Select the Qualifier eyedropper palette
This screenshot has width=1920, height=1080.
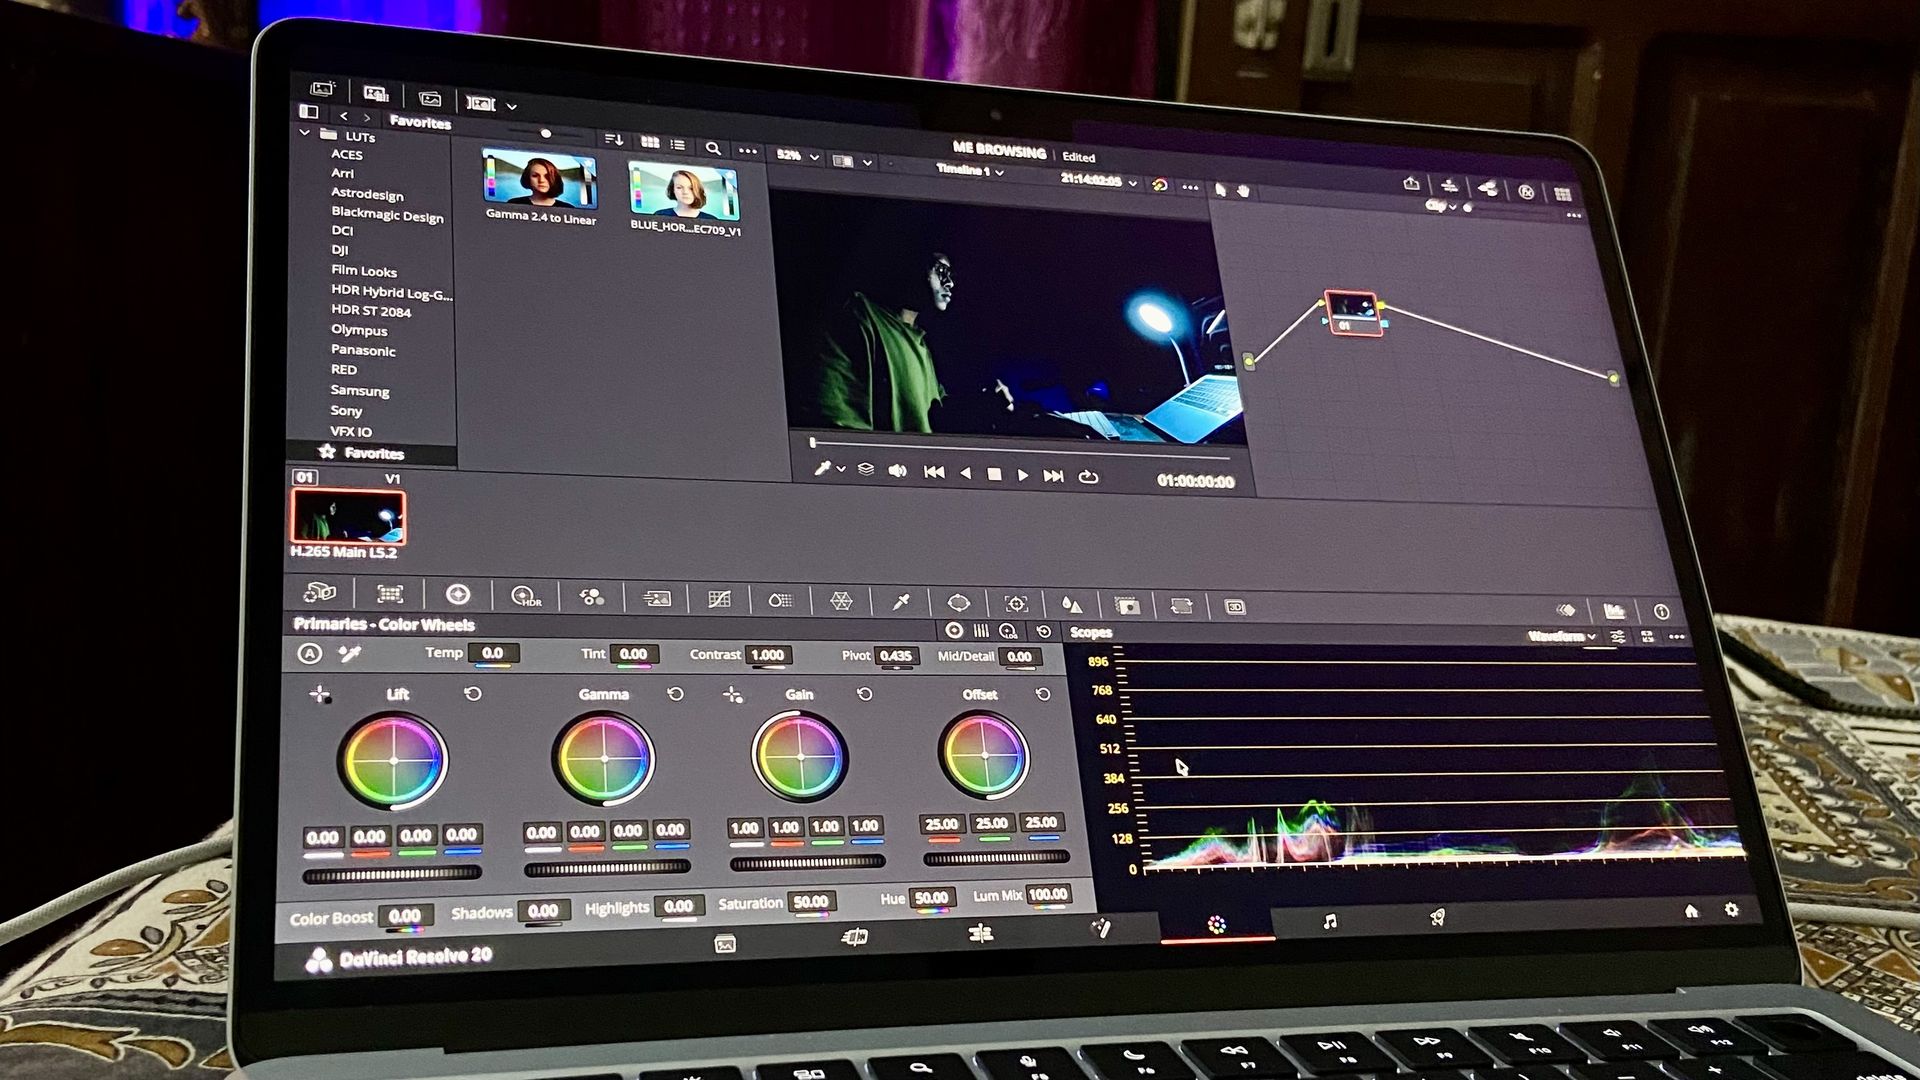tap(901, 601)
